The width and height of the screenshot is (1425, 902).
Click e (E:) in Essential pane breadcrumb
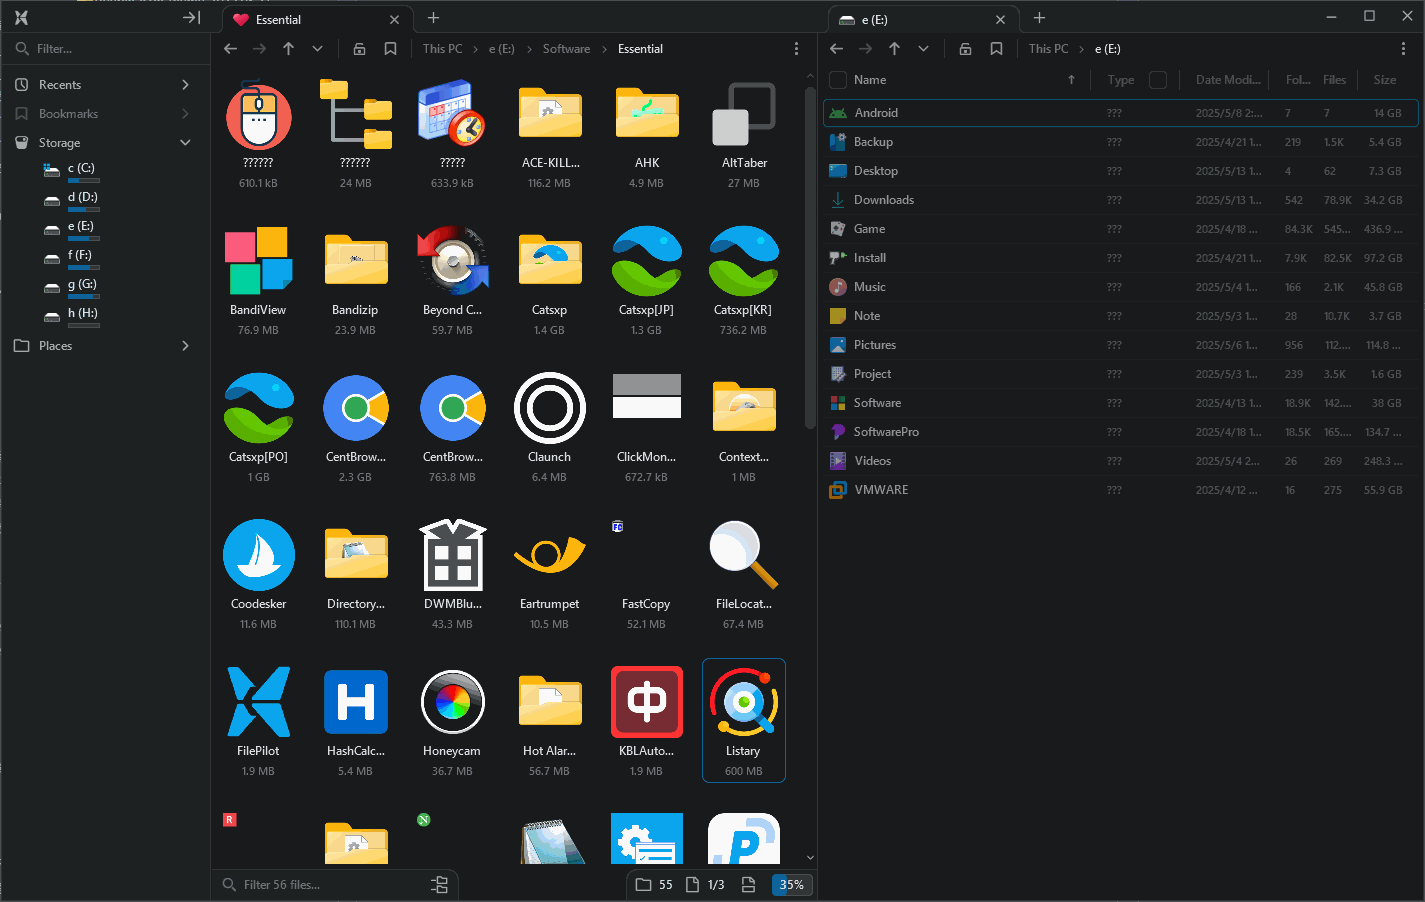click(x=502, y=49)
